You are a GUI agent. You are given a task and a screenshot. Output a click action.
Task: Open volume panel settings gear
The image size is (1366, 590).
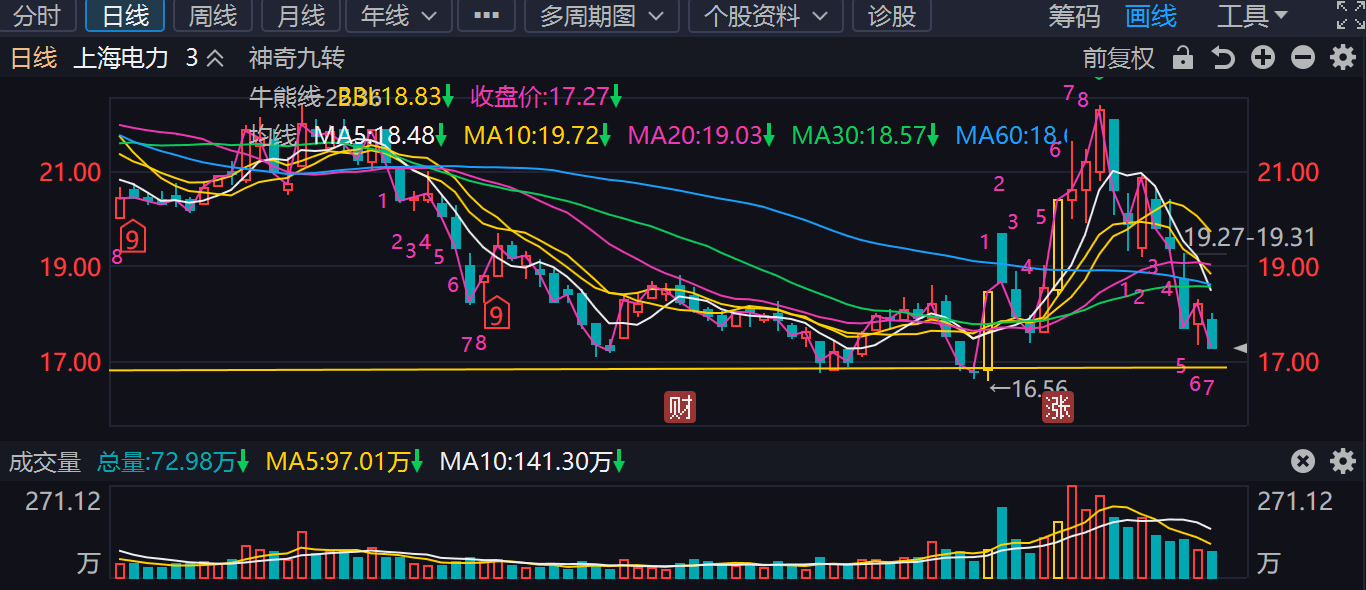pyautogui.click(x=1342, y=461)
